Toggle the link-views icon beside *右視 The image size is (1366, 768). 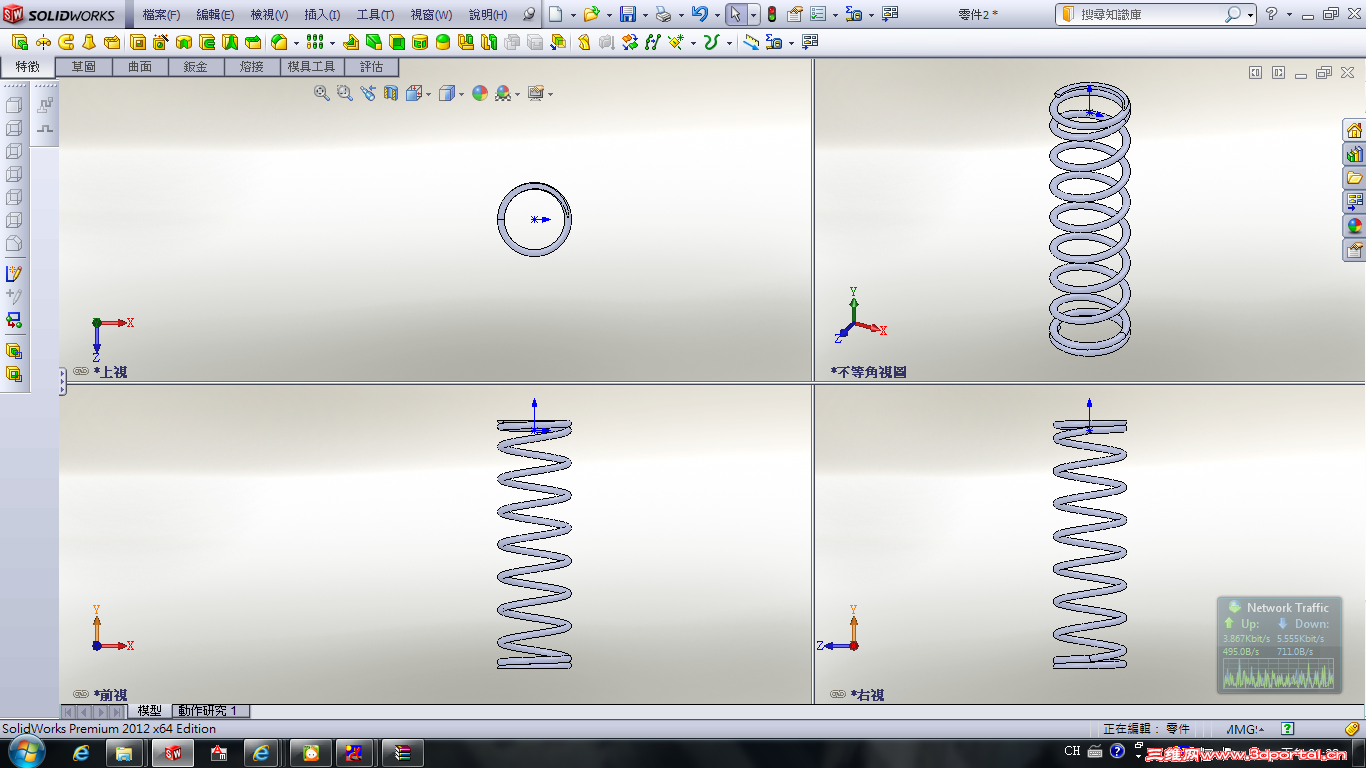839,694
